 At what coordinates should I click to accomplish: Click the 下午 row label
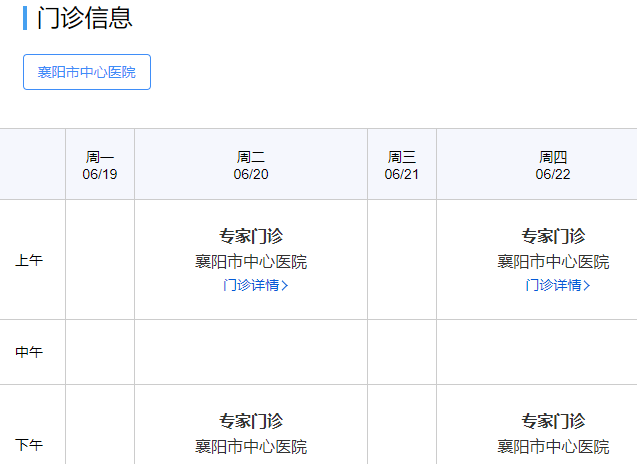point(29,444)
